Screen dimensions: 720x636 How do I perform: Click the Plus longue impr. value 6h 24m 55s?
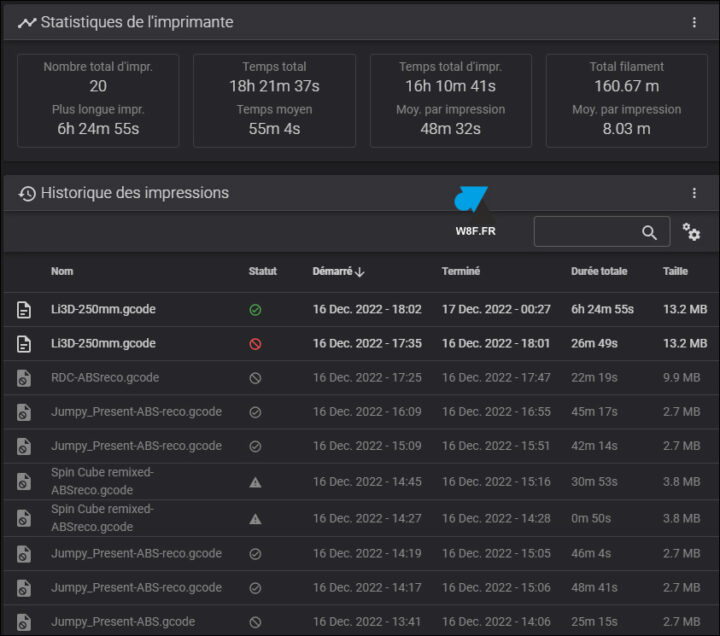pos(98,129)
